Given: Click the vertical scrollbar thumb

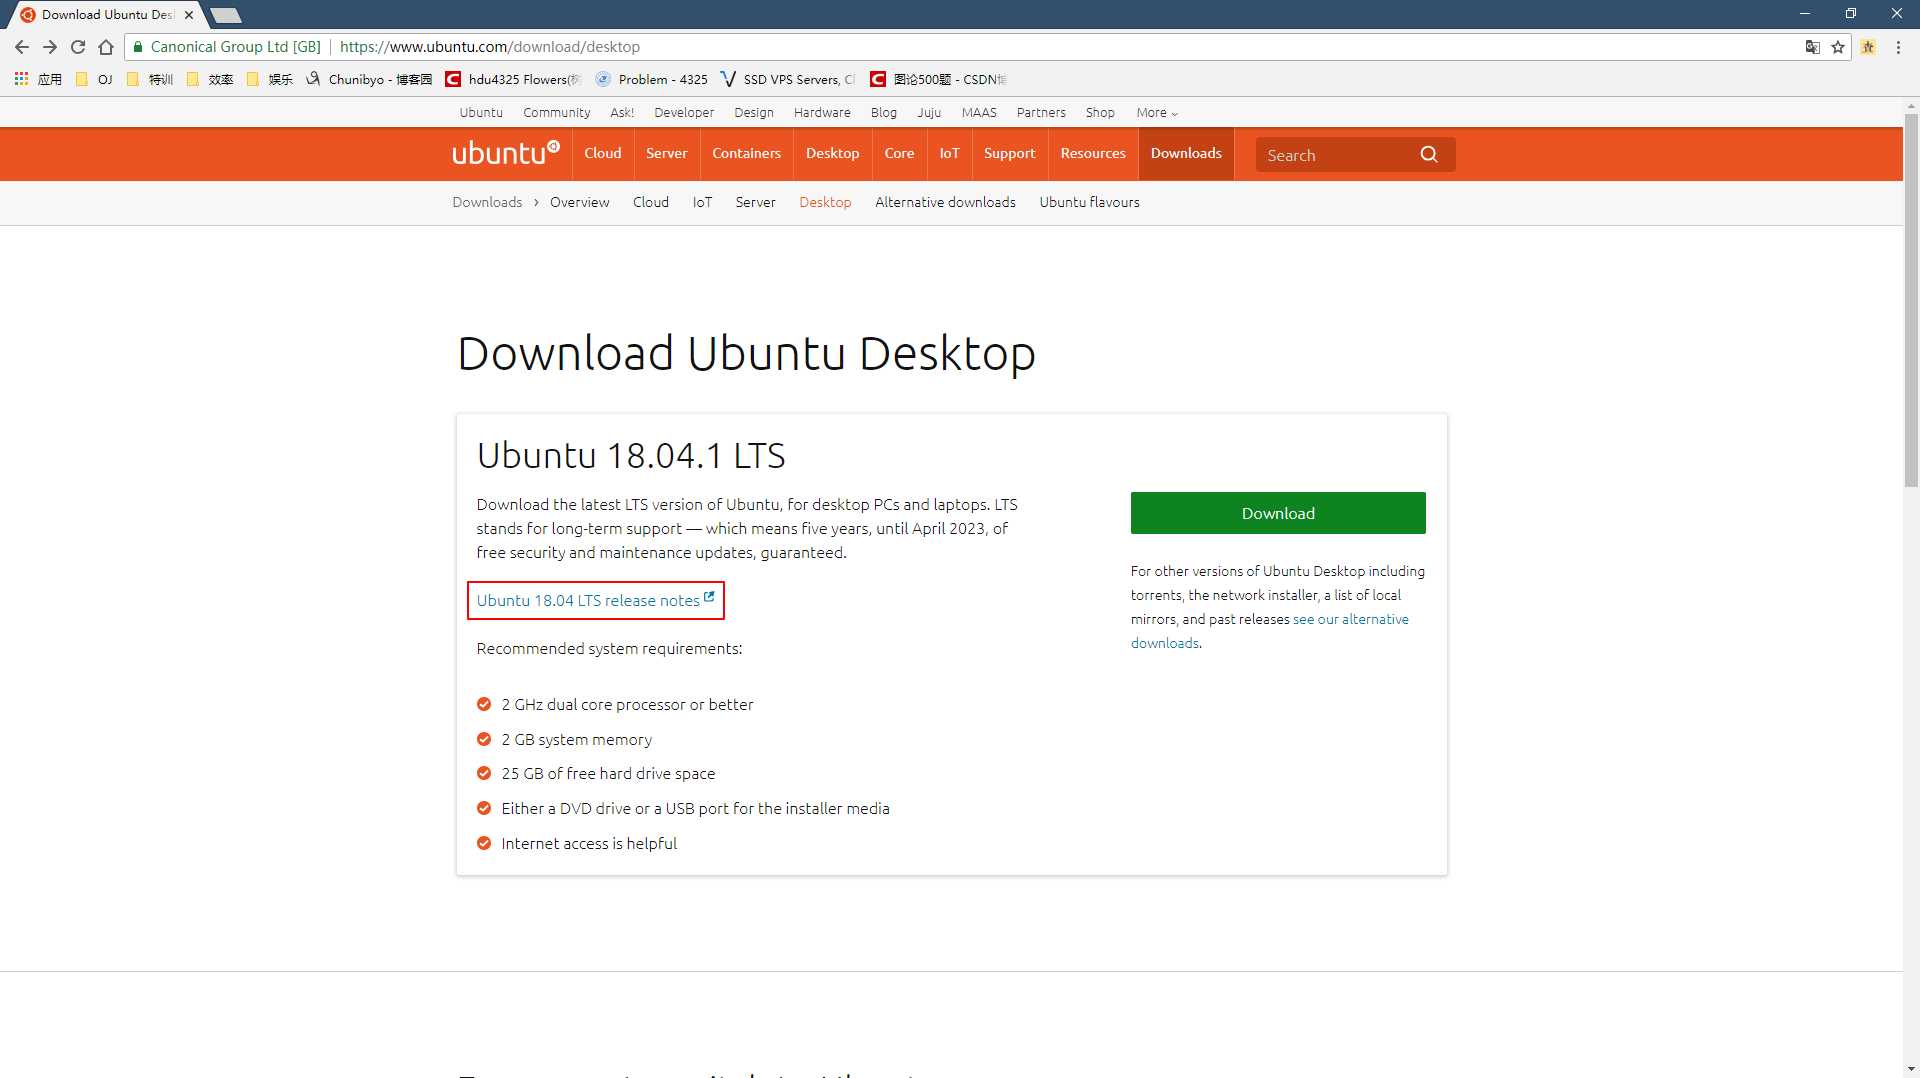Looking at the screenshot, I should (1911, 300).
